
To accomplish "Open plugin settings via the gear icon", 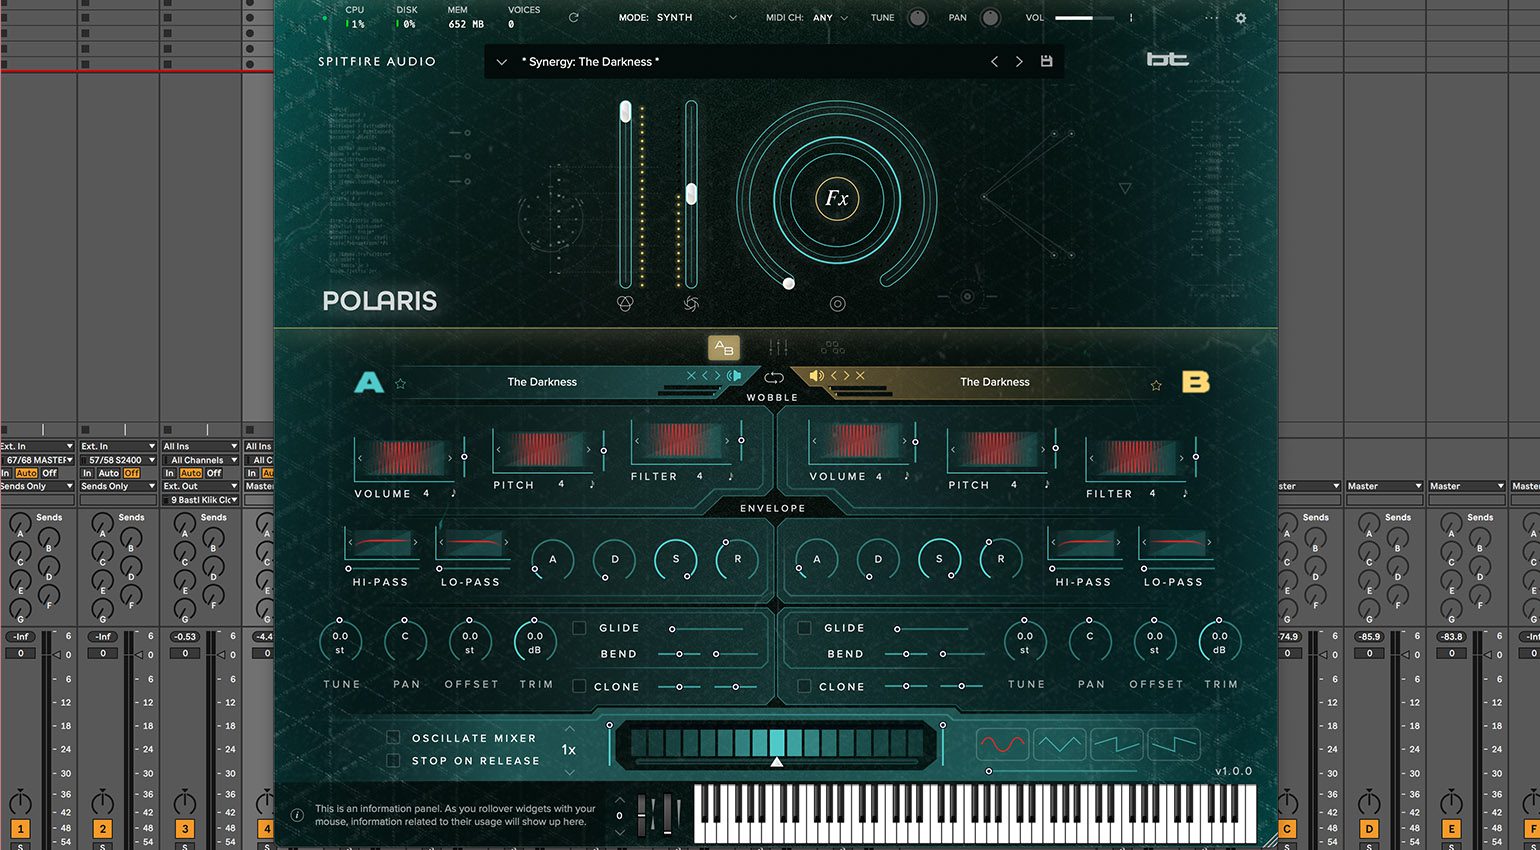I will (1240, 18).
